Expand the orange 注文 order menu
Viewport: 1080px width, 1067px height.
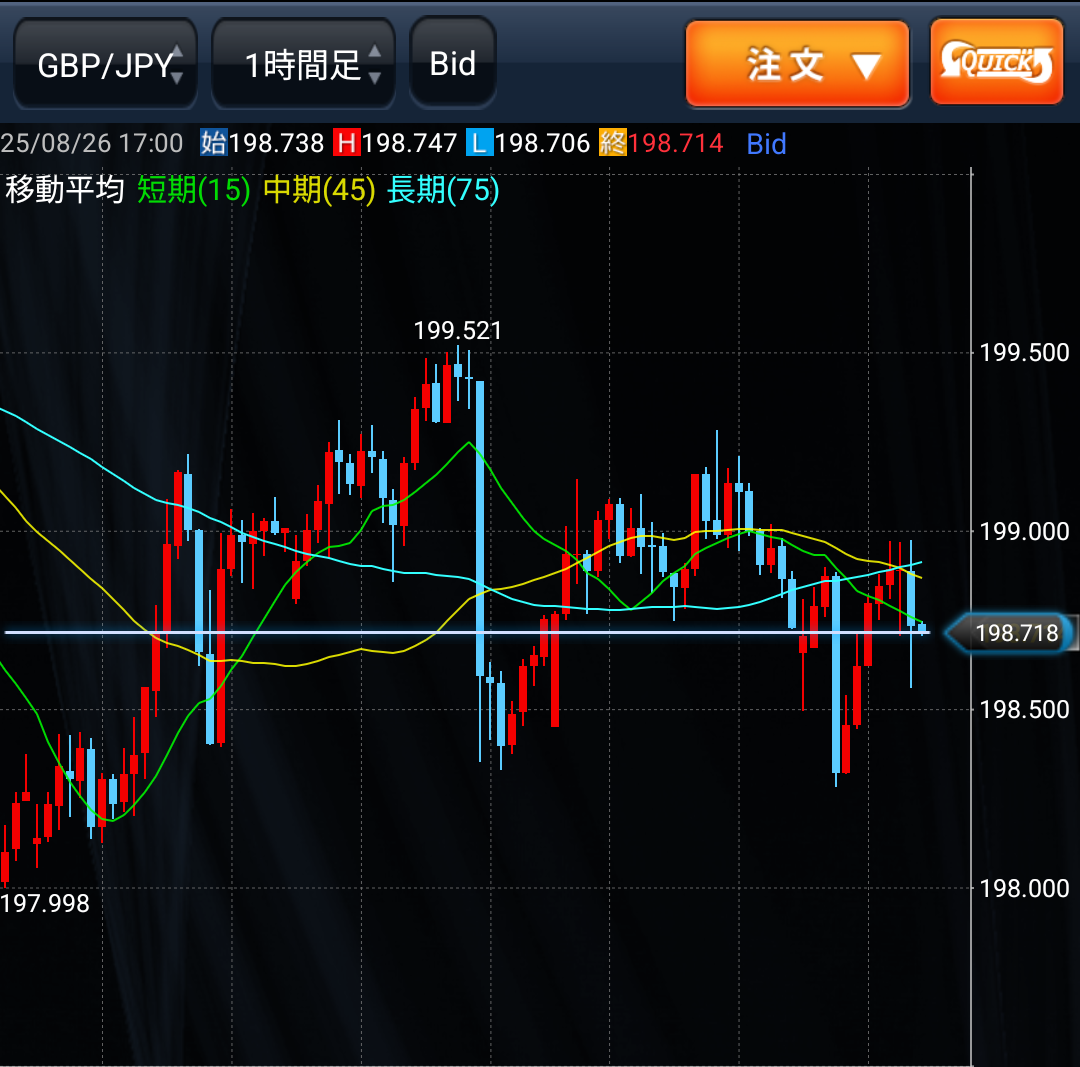pos(797,65)
